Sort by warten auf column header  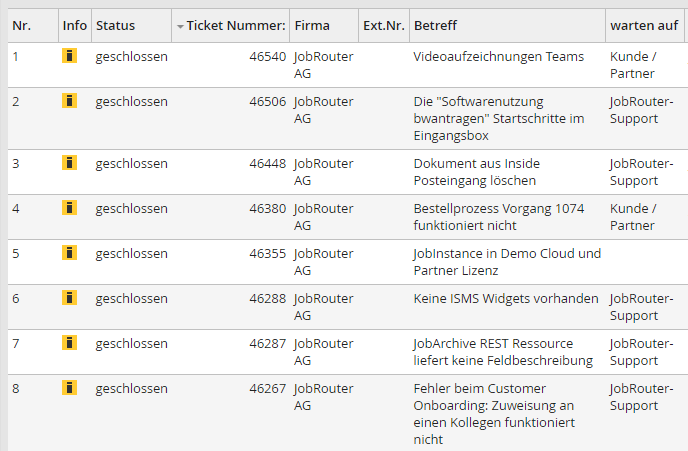[644, 25]
